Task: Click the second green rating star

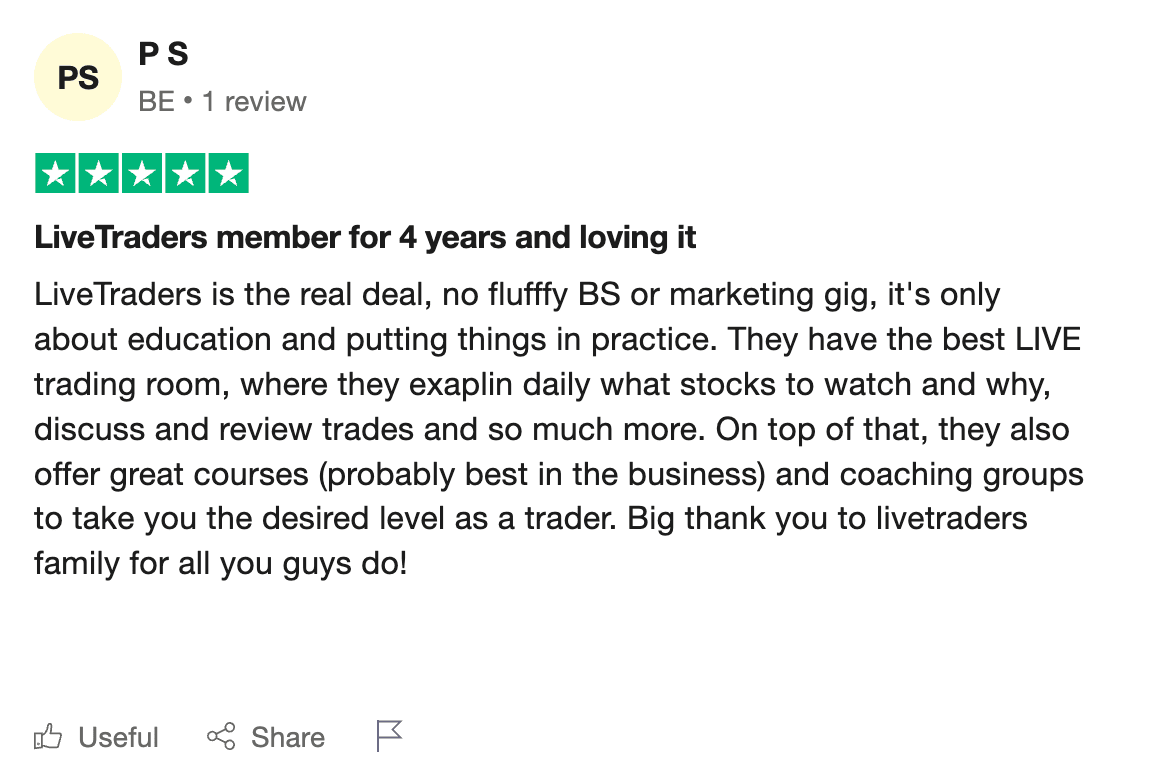Action: pyautogui.click(x=98, y=174)
